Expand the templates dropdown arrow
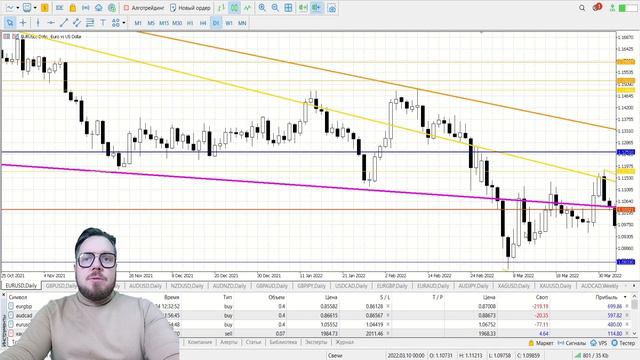The image size is (640, 360). pyautogui.click(x=35, y=8)
